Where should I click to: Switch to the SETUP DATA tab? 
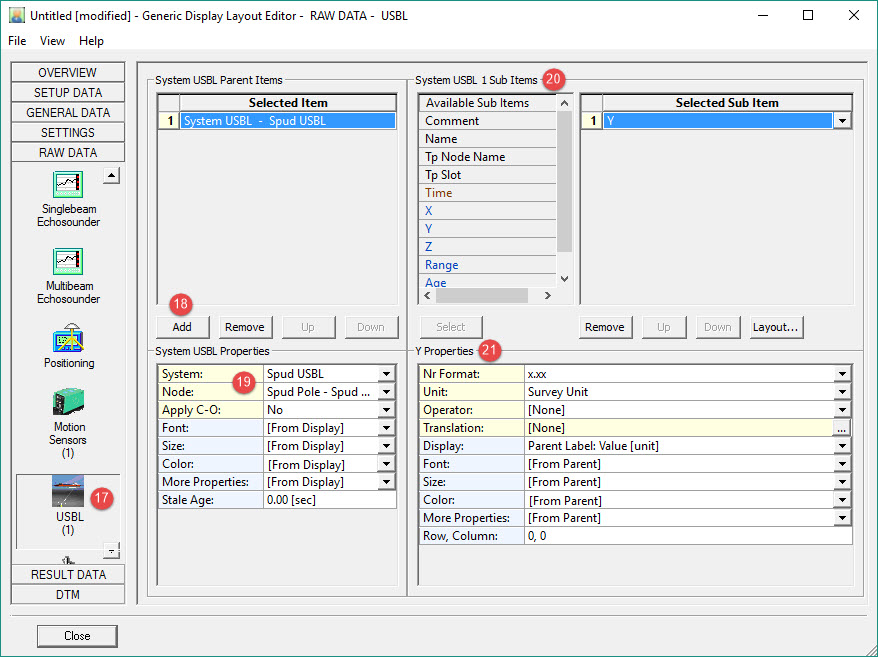68,93
